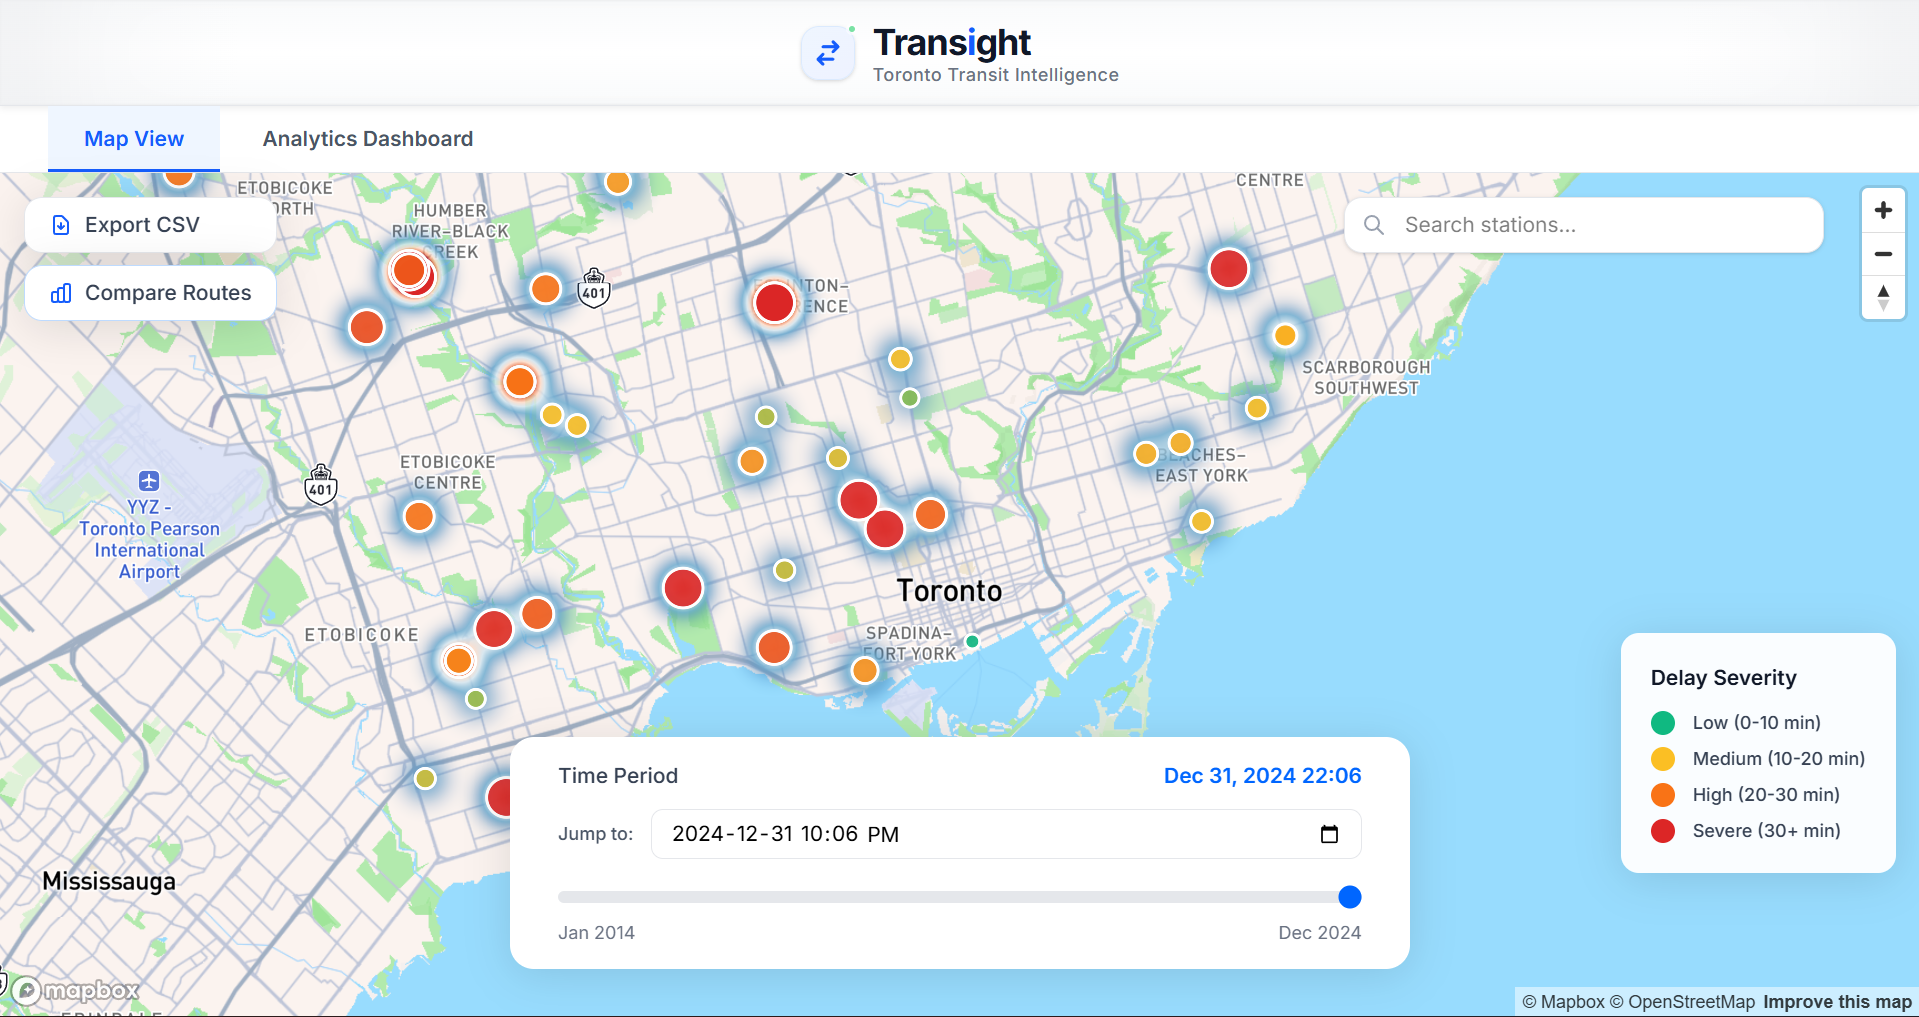Open the Analytics Dashboard tab
The image size is (1919, 1017).
368,139
